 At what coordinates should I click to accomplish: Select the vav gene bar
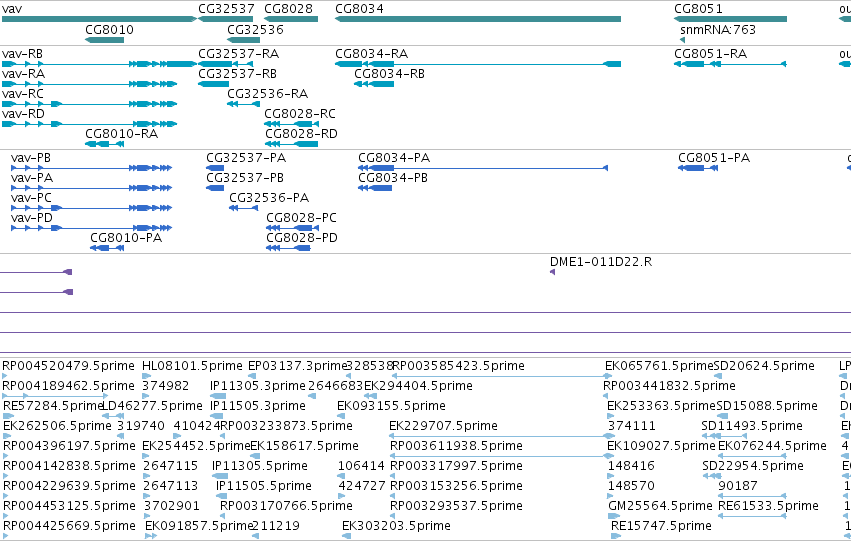point(99,19)
